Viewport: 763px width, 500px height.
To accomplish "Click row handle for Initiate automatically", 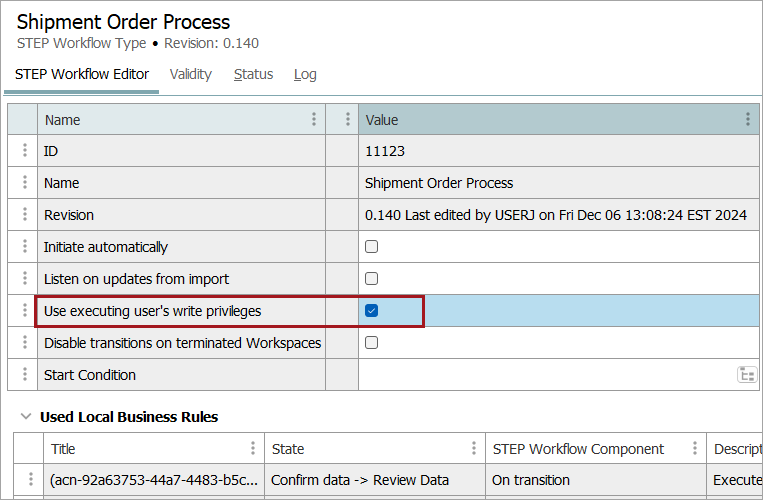I will [25, 247].
